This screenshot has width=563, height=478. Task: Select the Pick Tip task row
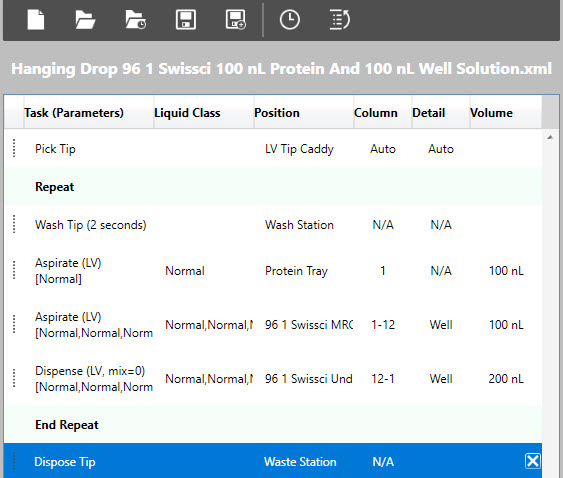coord(273,149)
